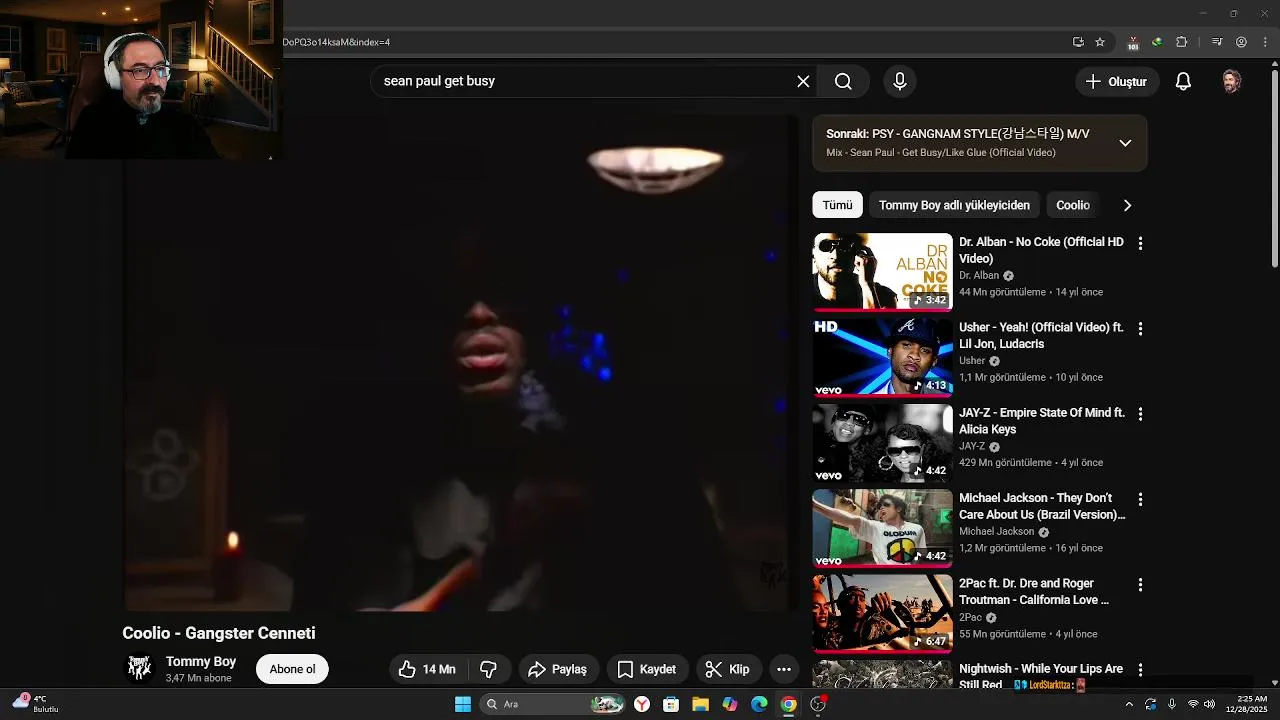The width and height of the screenshot is (1280, 720).
Task: Like the video with 14 Mn
Action: pyautogui.click(x=427, y=669)
